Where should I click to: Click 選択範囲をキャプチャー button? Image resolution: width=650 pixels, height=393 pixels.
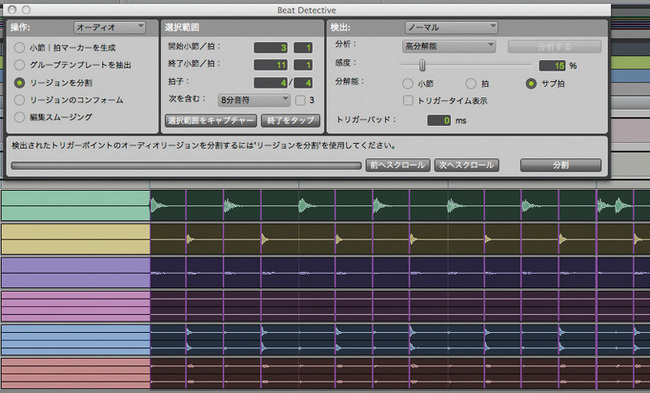point(211,121)
